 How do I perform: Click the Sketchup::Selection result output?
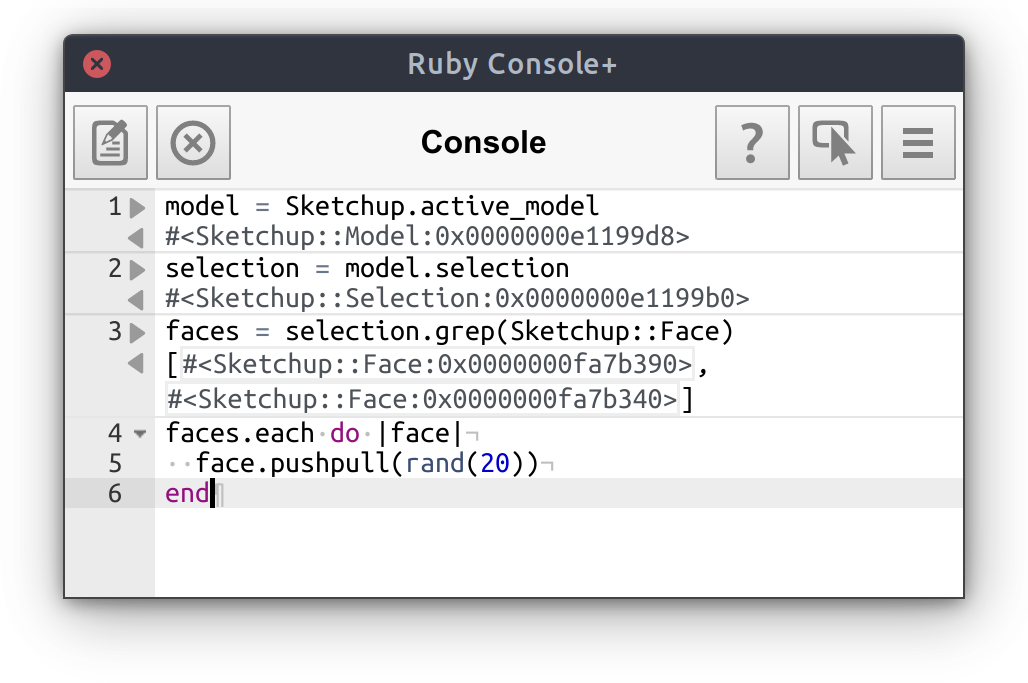457,299
